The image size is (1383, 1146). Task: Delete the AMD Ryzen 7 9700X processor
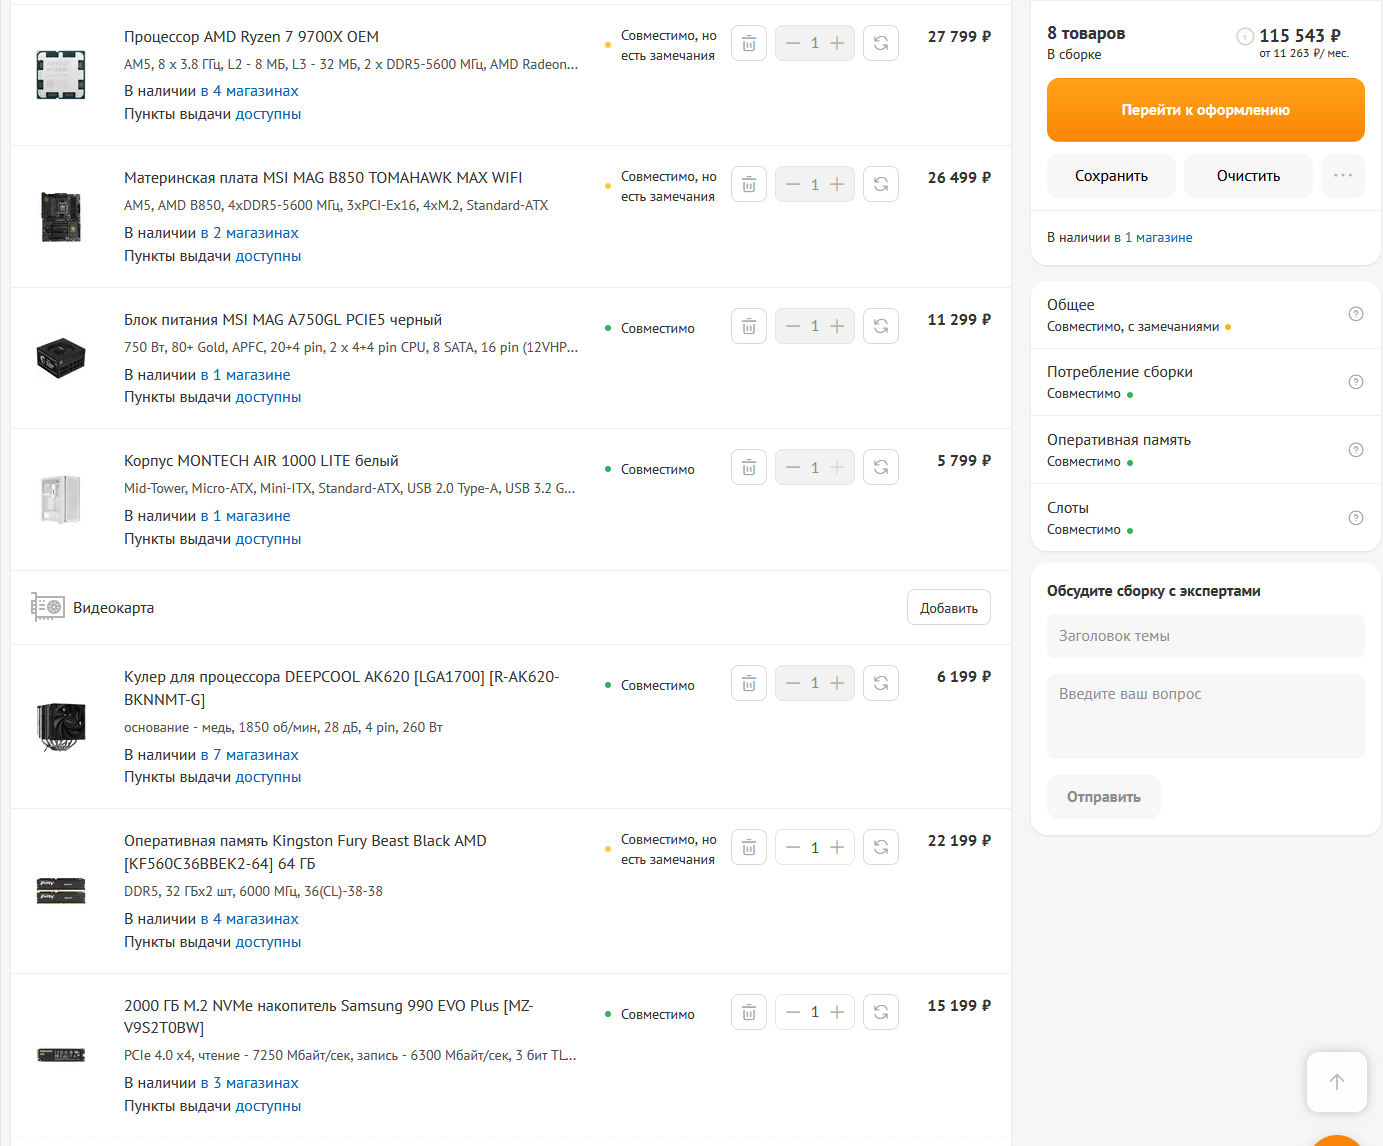tap(748, 43)
